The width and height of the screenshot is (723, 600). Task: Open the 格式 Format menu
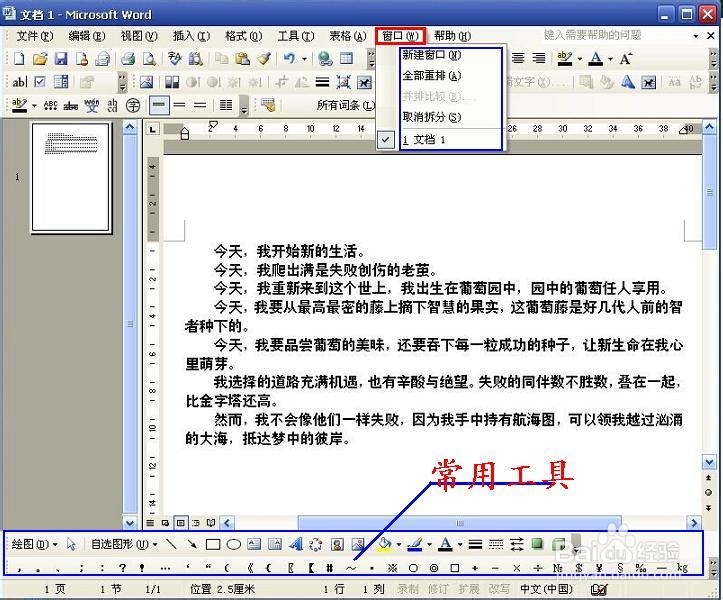click(x=243, y=36)
